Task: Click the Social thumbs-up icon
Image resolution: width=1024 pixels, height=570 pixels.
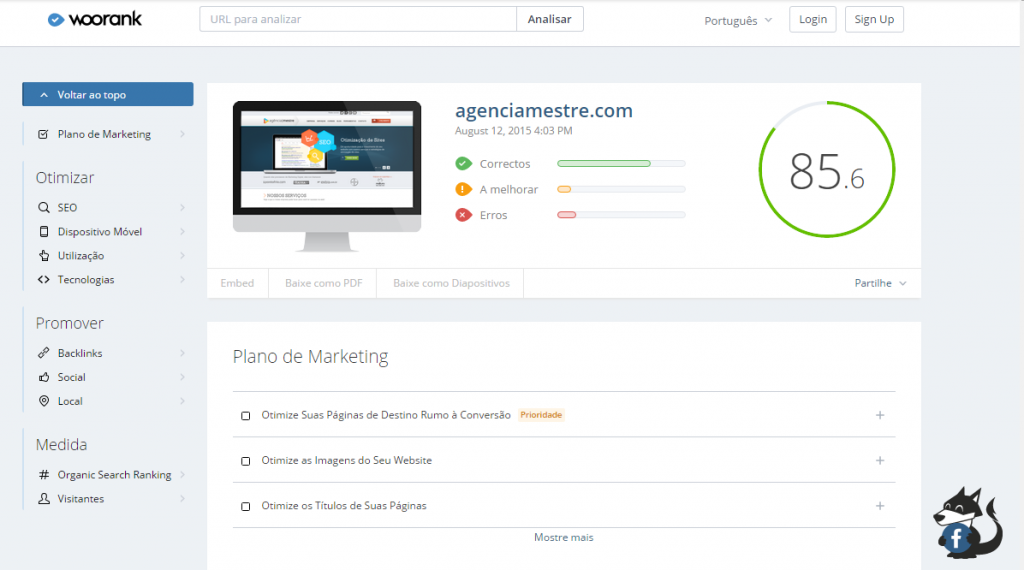Action: coord(43,377)
